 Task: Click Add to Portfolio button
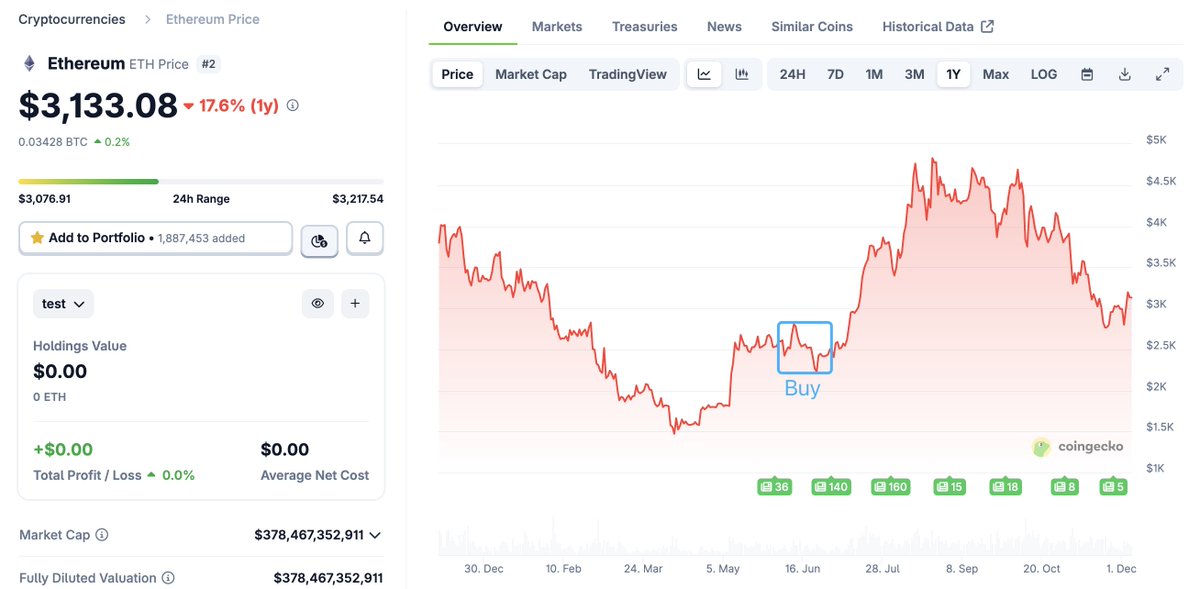tap(155, 238)
